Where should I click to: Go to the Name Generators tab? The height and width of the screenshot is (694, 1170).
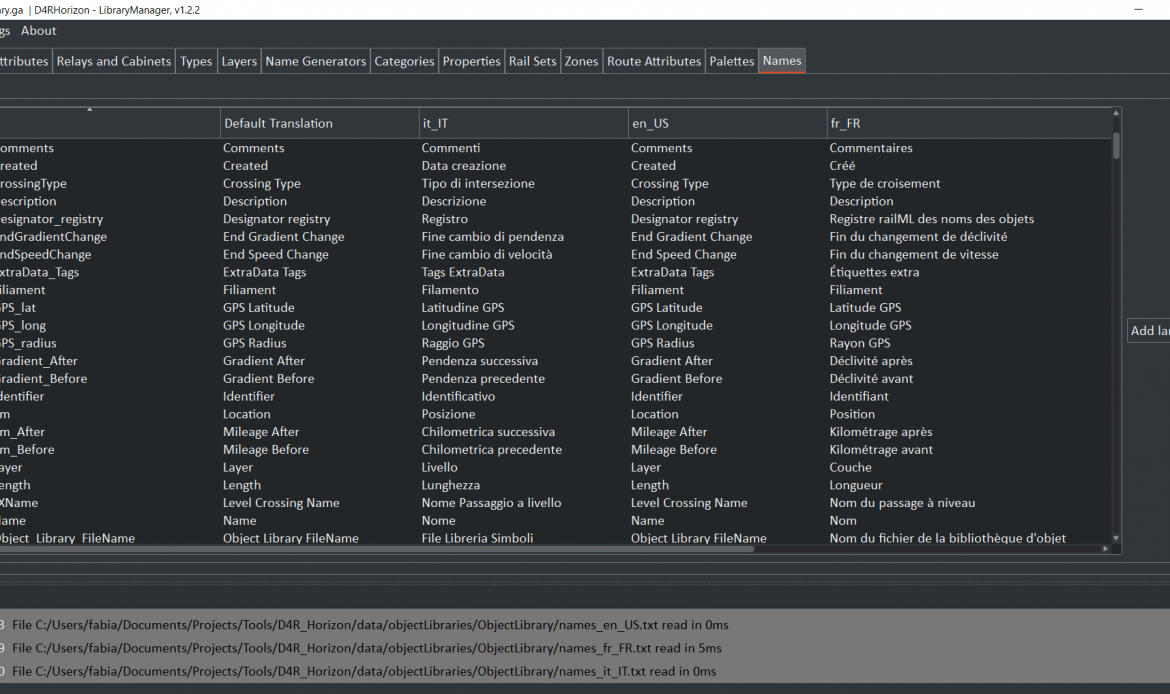tap(315, 61)
